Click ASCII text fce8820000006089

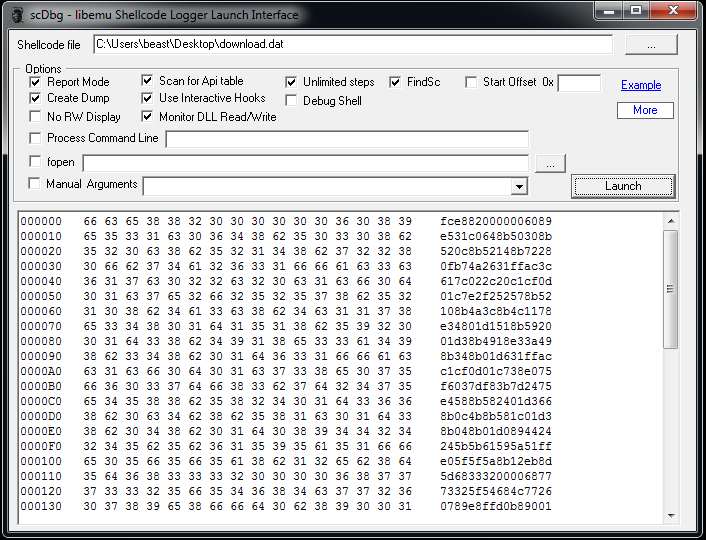click(x=496, y=221)
